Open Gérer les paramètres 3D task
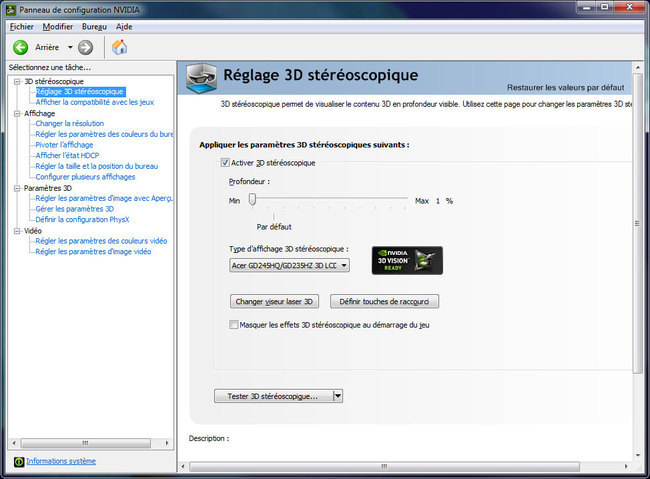The height and width of the screenshot is (479, 650). (75, 209)
